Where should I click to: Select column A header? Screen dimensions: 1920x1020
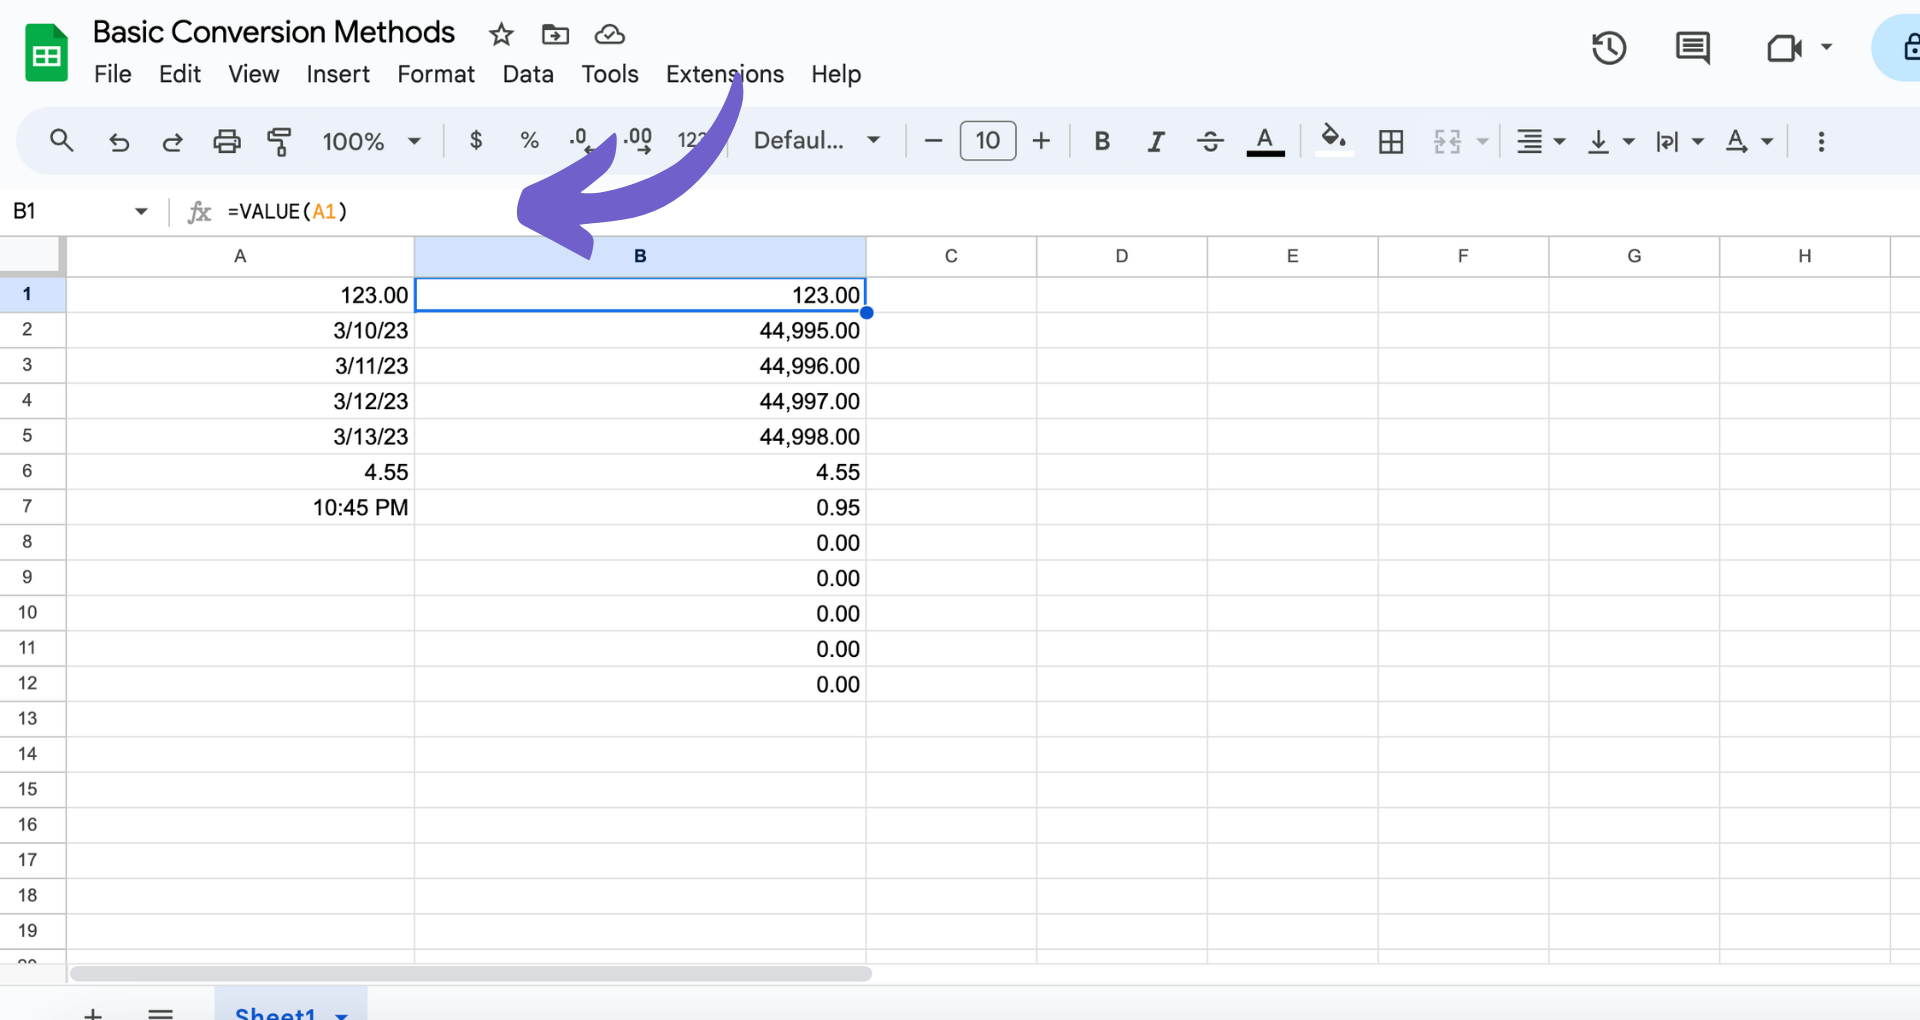click(x=240, y=256)
